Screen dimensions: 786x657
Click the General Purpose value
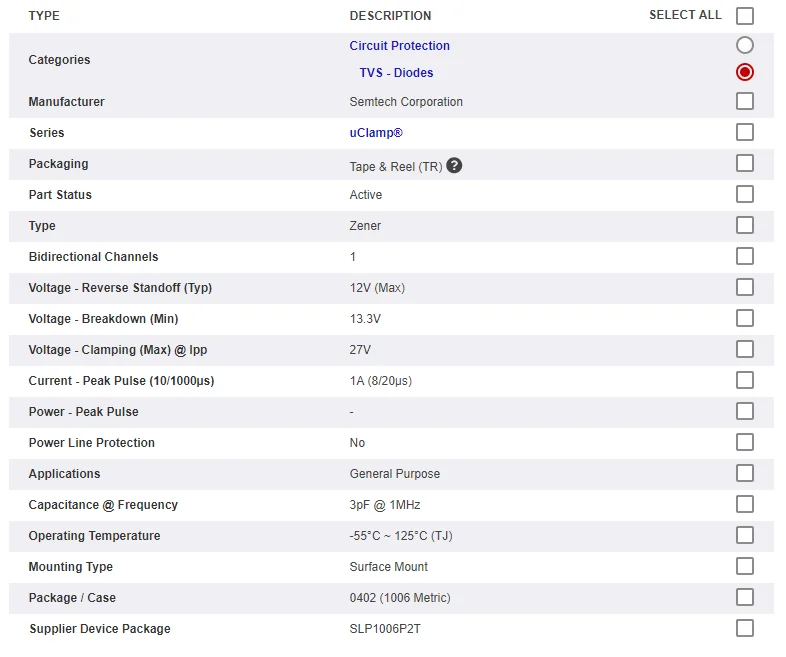point(395,474)
